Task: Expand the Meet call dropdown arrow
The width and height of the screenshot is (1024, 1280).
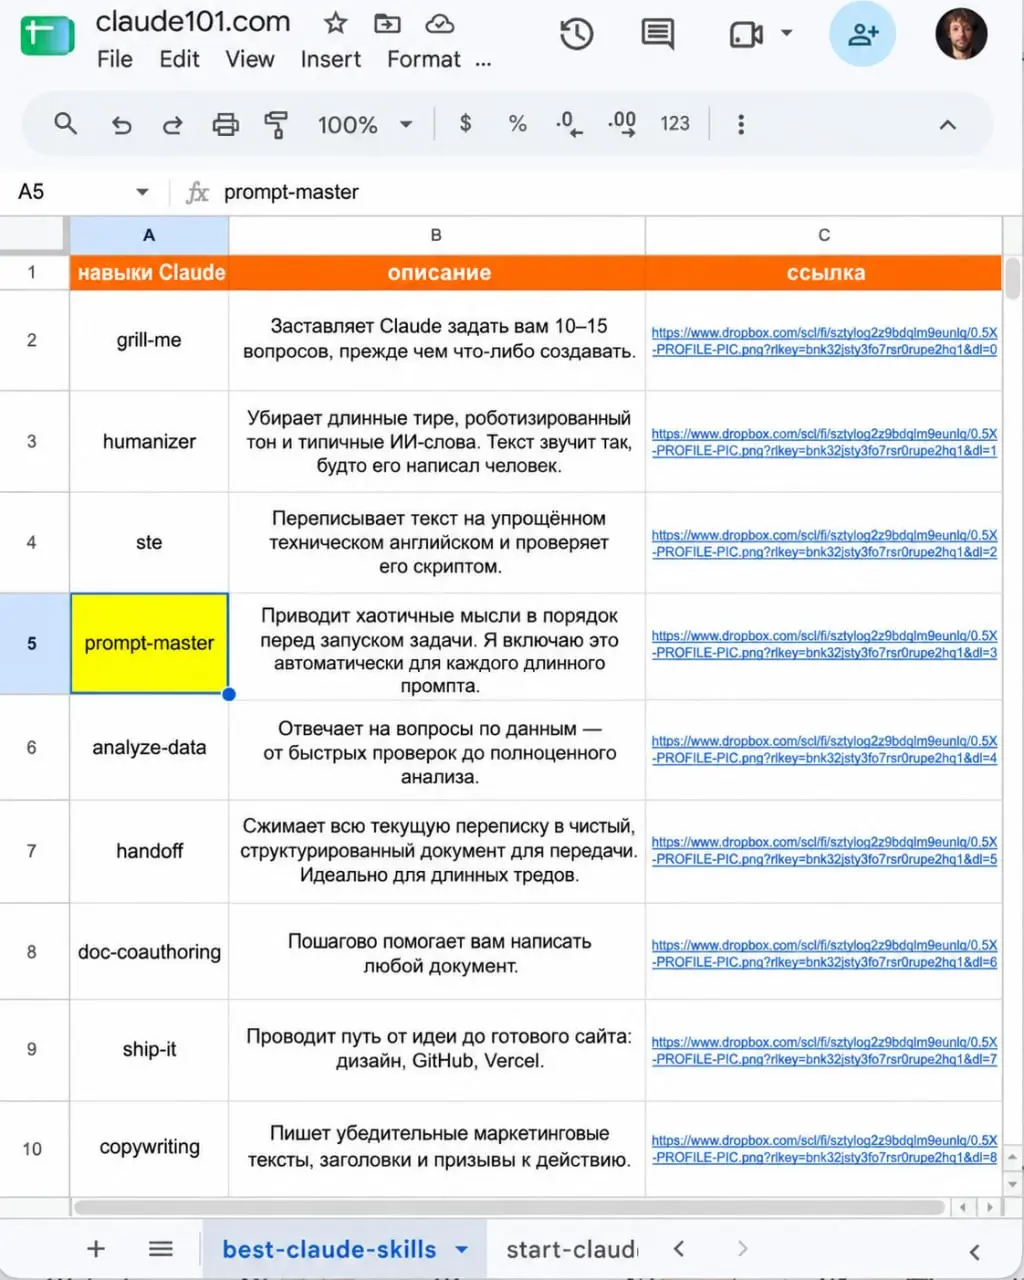Action: (x=786, y=33)
